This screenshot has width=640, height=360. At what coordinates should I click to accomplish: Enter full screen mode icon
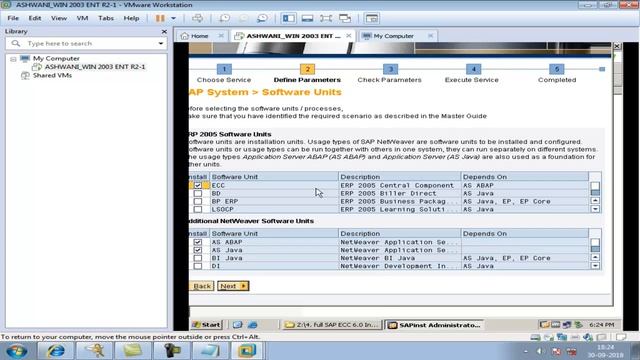point(326,18)
